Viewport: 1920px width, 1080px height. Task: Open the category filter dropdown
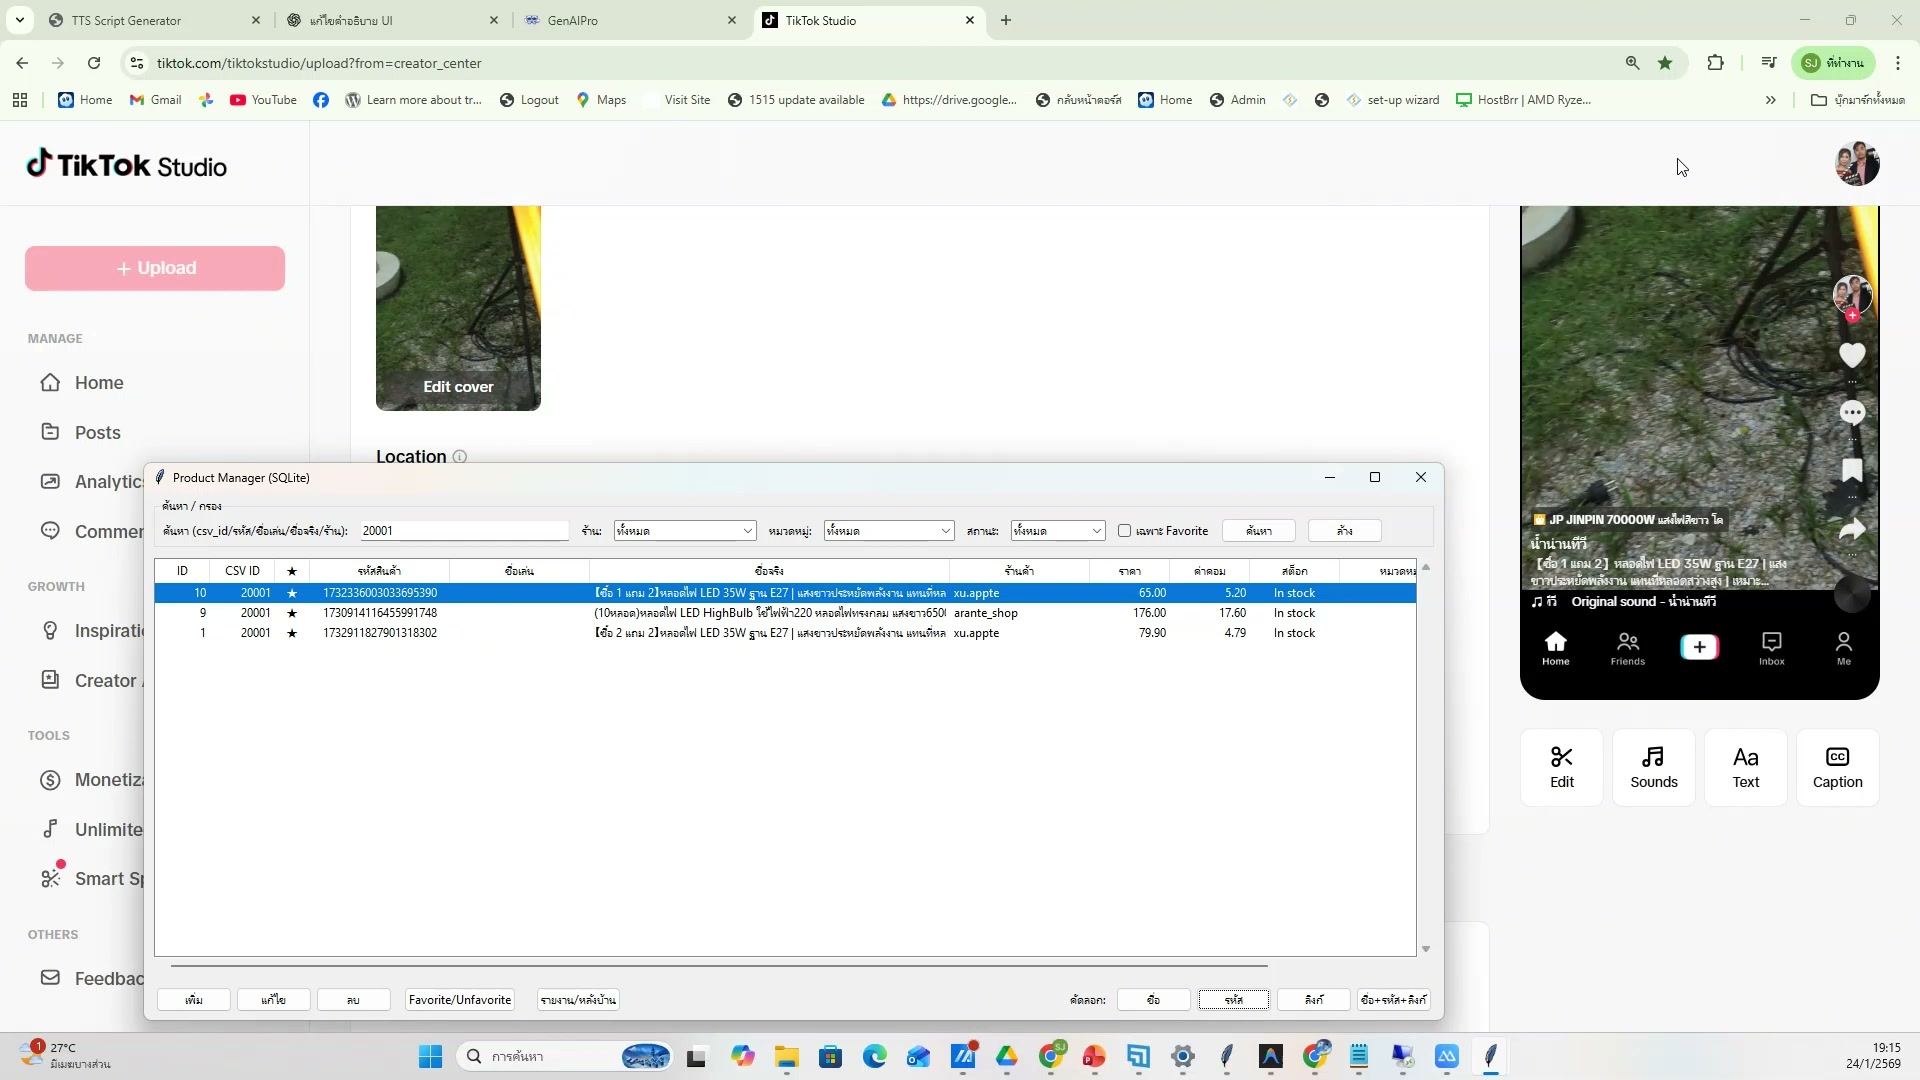click(945, 531)
